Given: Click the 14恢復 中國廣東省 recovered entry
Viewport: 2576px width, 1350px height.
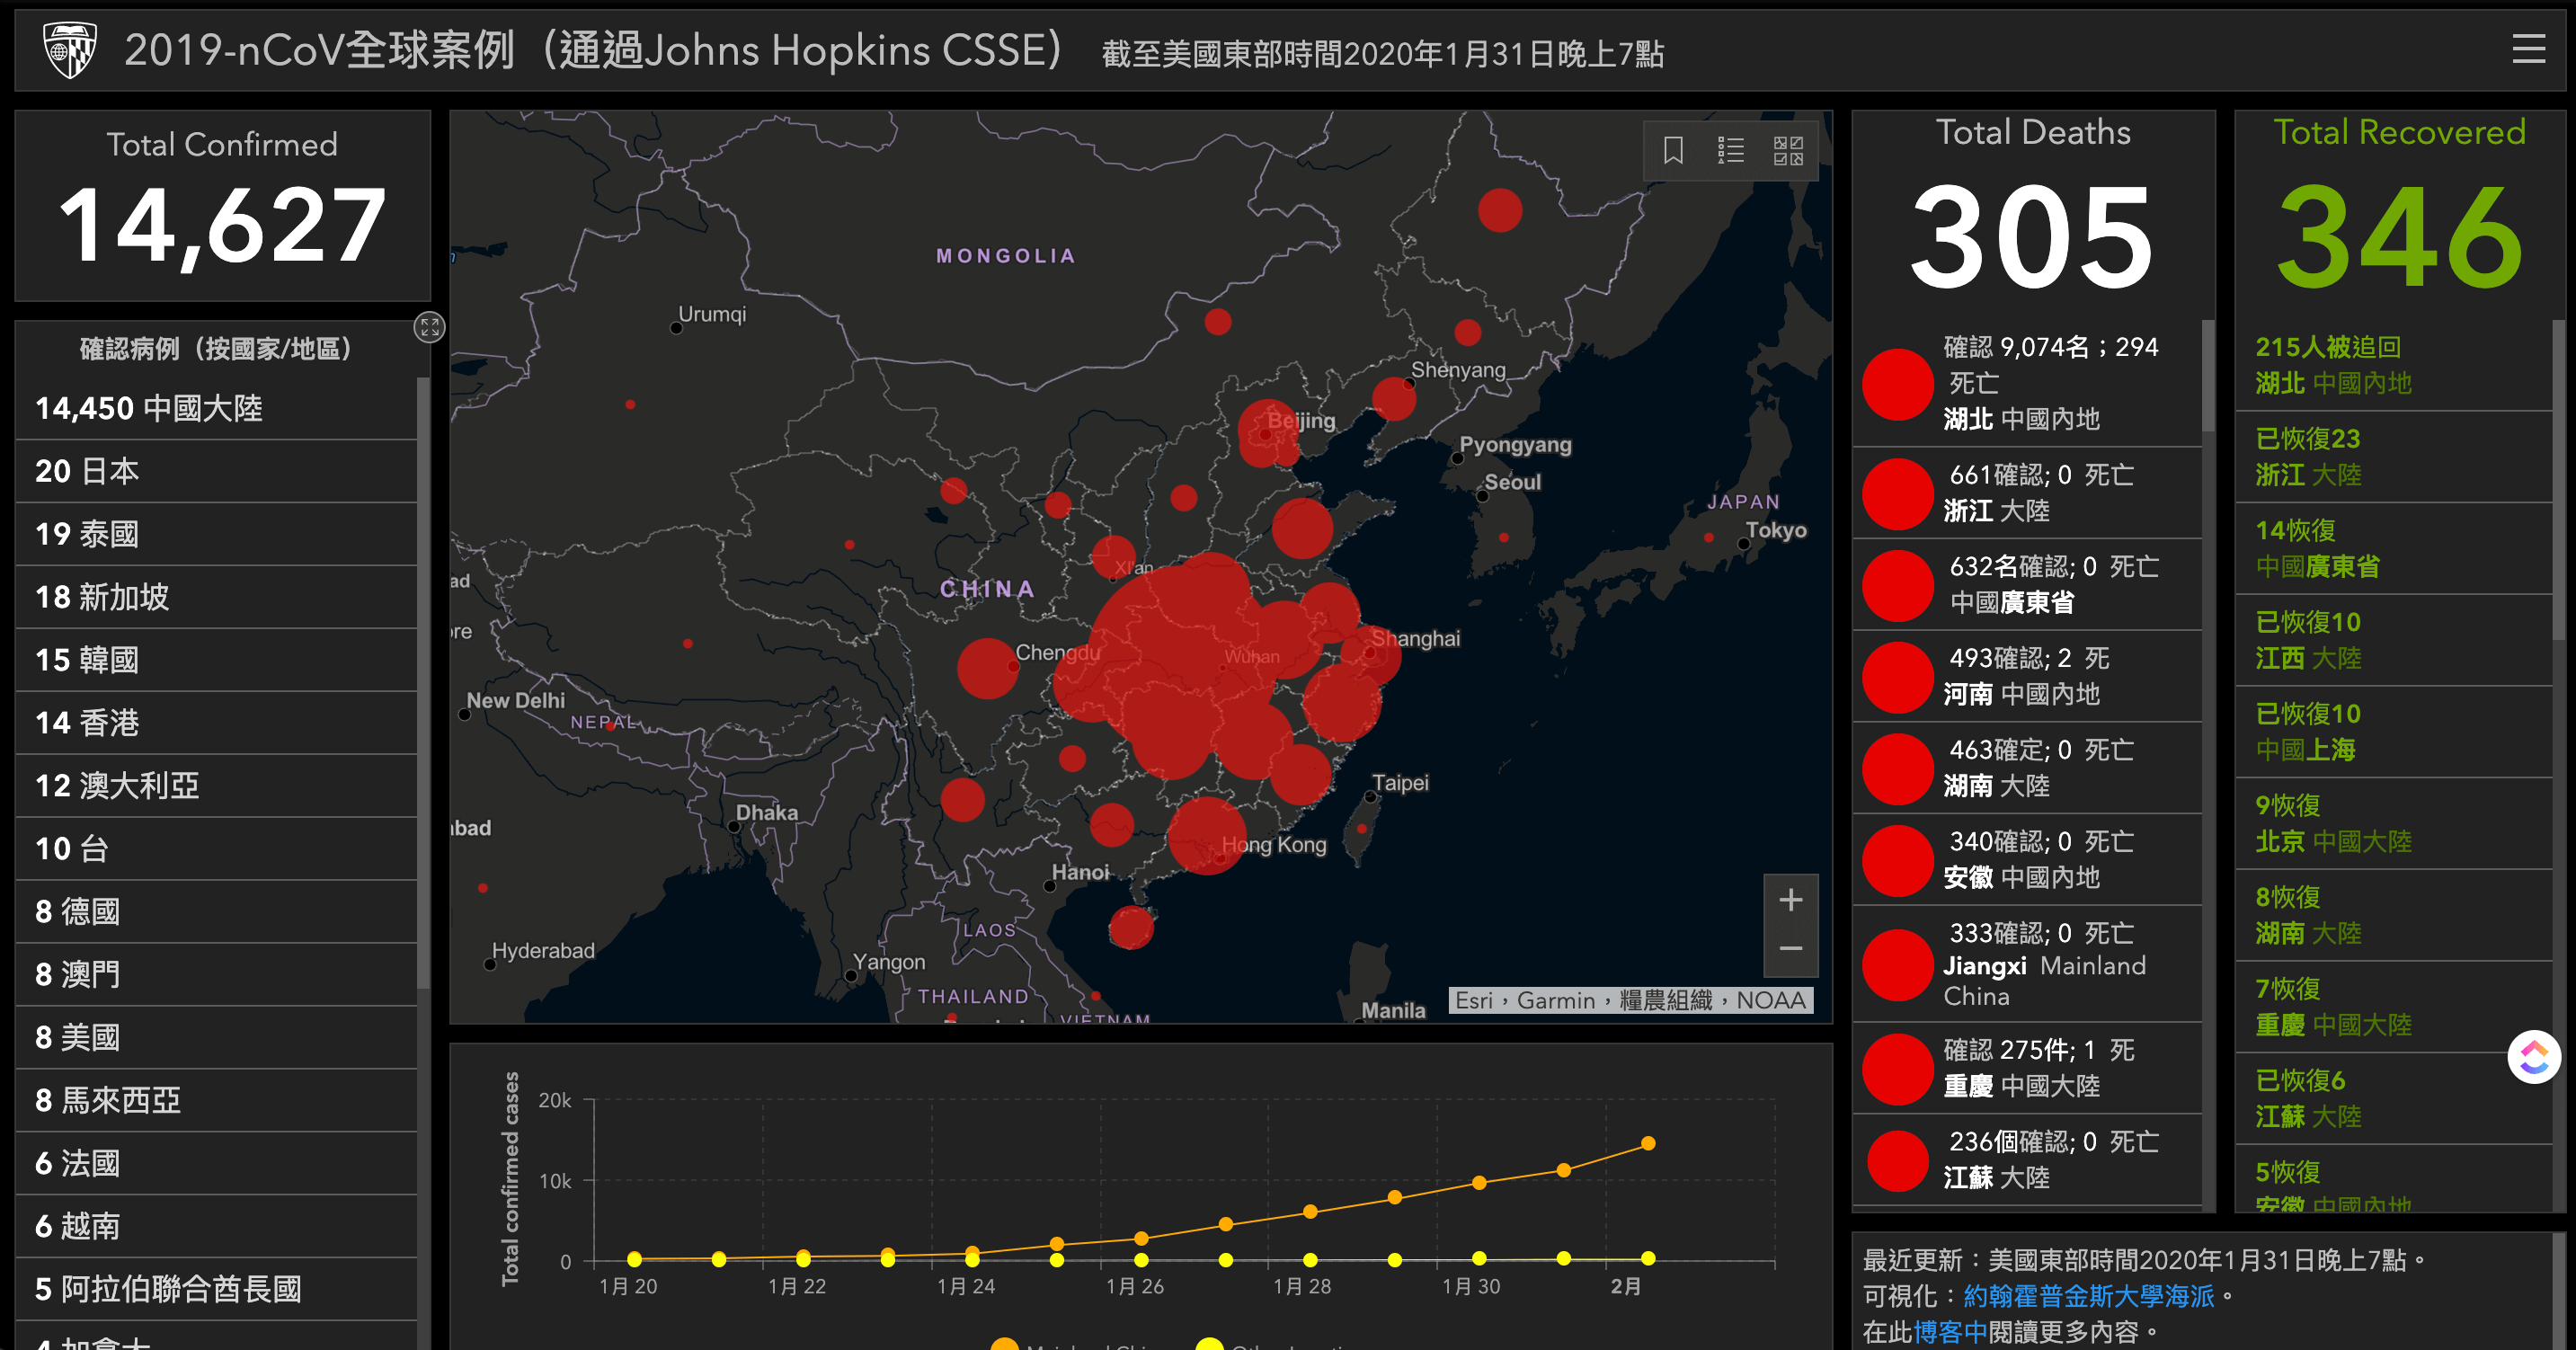Looking at the screenshot, I should 2394,549.
